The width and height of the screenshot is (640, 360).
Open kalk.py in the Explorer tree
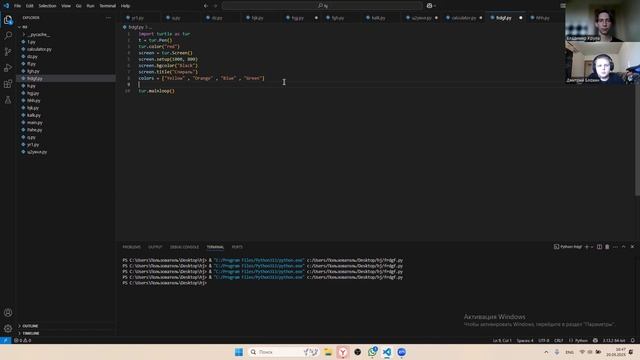tap(34, 115)
